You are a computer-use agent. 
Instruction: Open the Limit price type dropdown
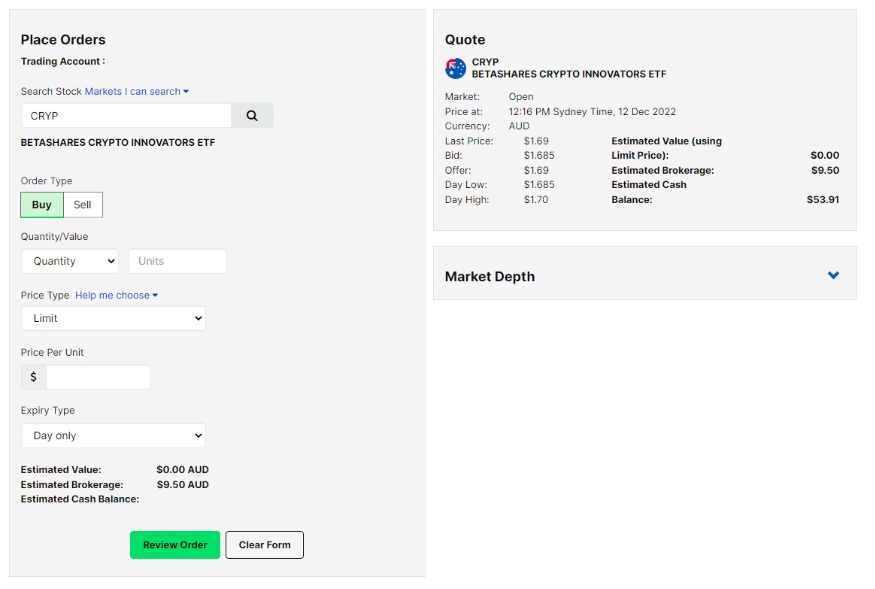(113, 318)
